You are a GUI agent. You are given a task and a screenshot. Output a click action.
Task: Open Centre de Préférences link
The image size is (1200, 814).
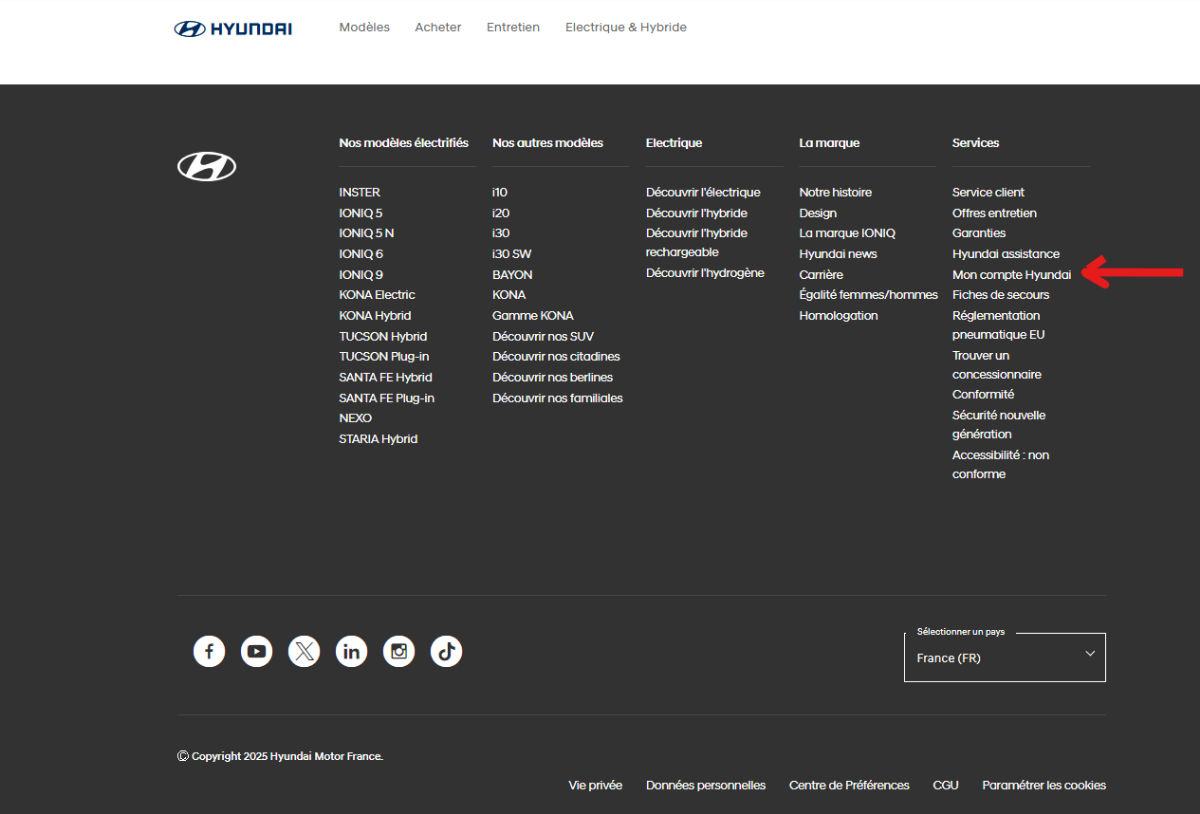tap(849, 785)
